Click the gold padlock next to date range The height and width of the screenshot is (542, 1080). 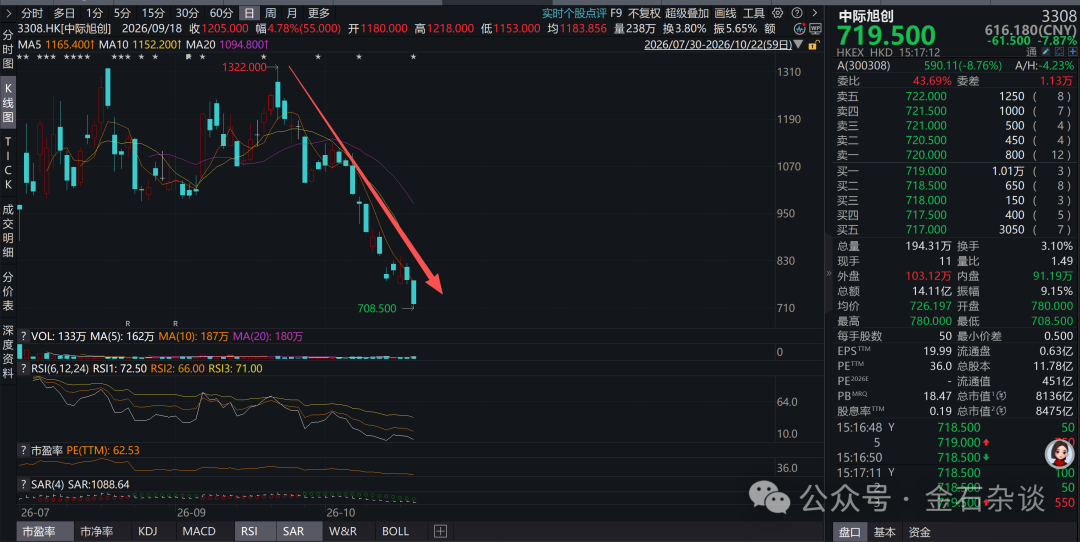pyautogui.click(x=813, y=45)
